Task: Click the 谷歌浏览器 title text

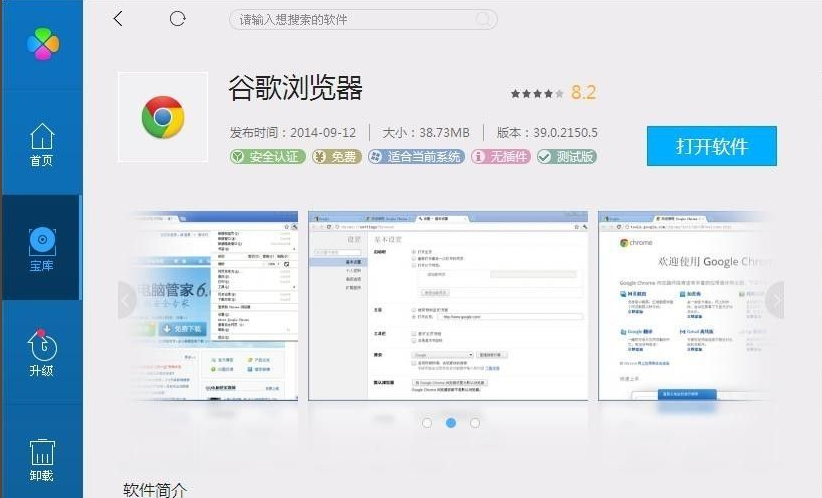Action: point(296,88)
